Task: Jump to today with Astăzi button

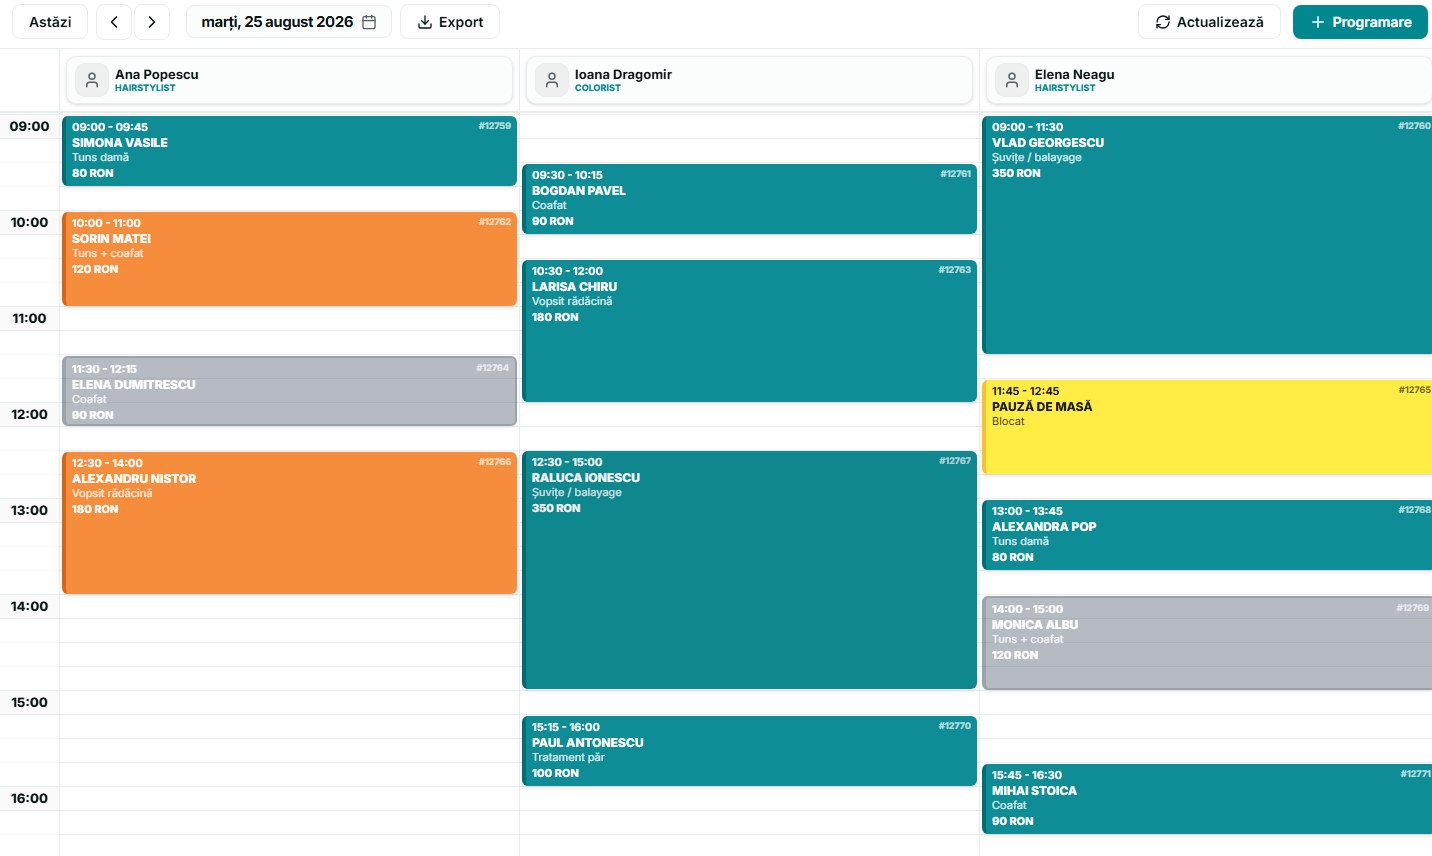Action: [50, 22]
